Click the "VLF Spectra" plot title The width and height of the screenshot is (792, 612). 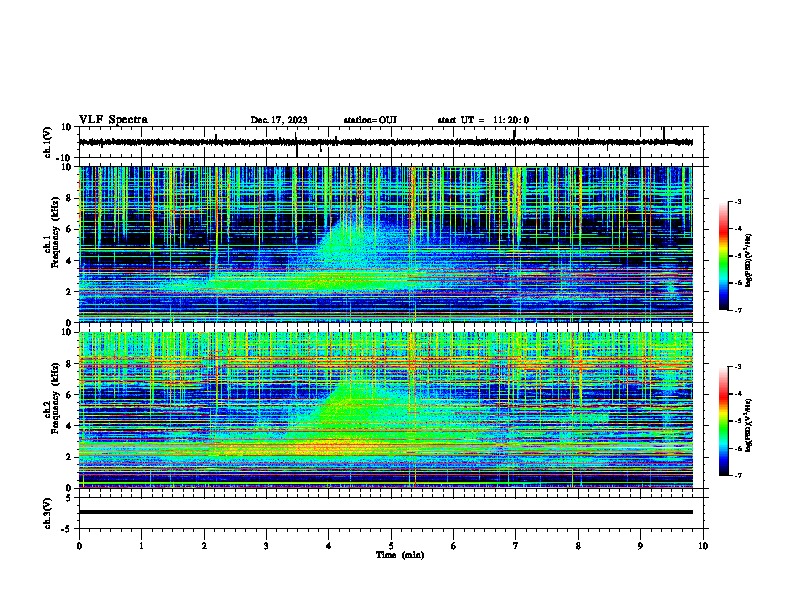tap(113, 120)
